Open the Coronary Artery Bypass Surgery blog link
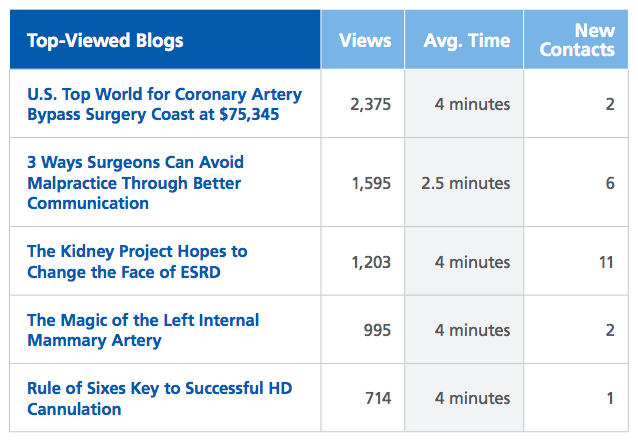 point(164,104)
